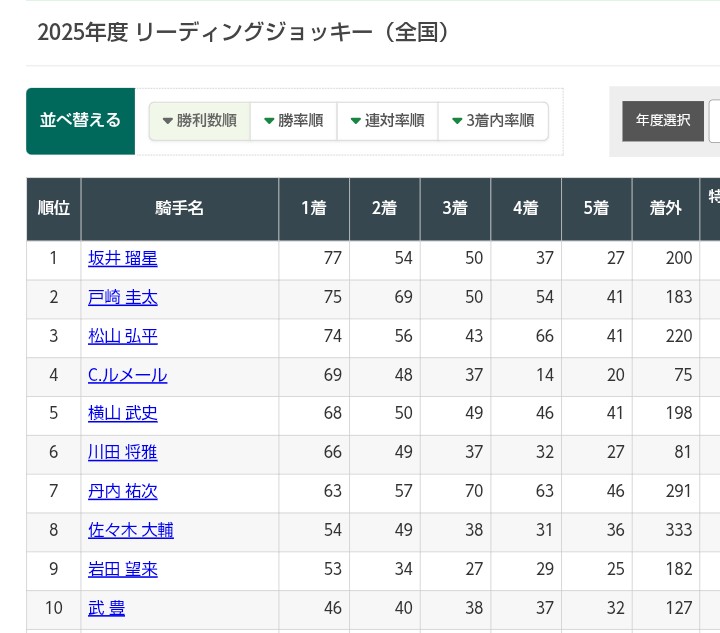Open jockey 横山 武史 profile link
This screenshot has height=633, width=720.
click(x=123, y=414)
